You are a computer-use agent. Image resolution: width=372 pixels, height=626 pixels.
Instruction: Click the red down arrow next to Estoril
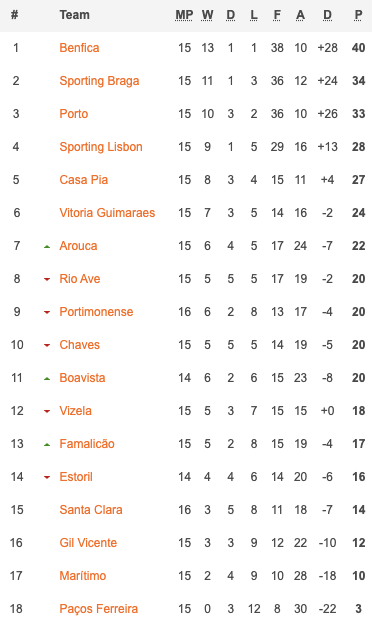click(47, 477)
